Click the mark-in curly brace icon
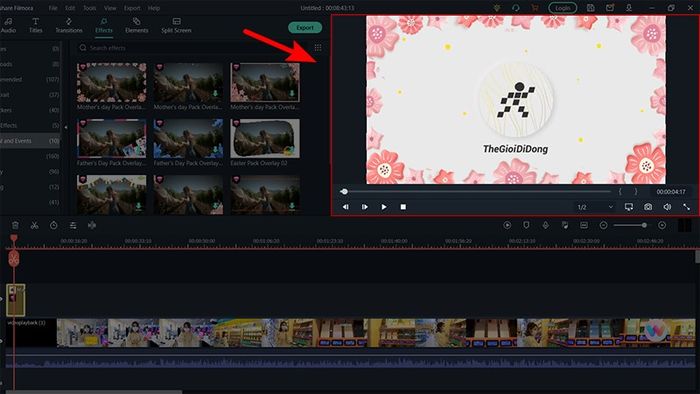 click(x=620, y=191)
